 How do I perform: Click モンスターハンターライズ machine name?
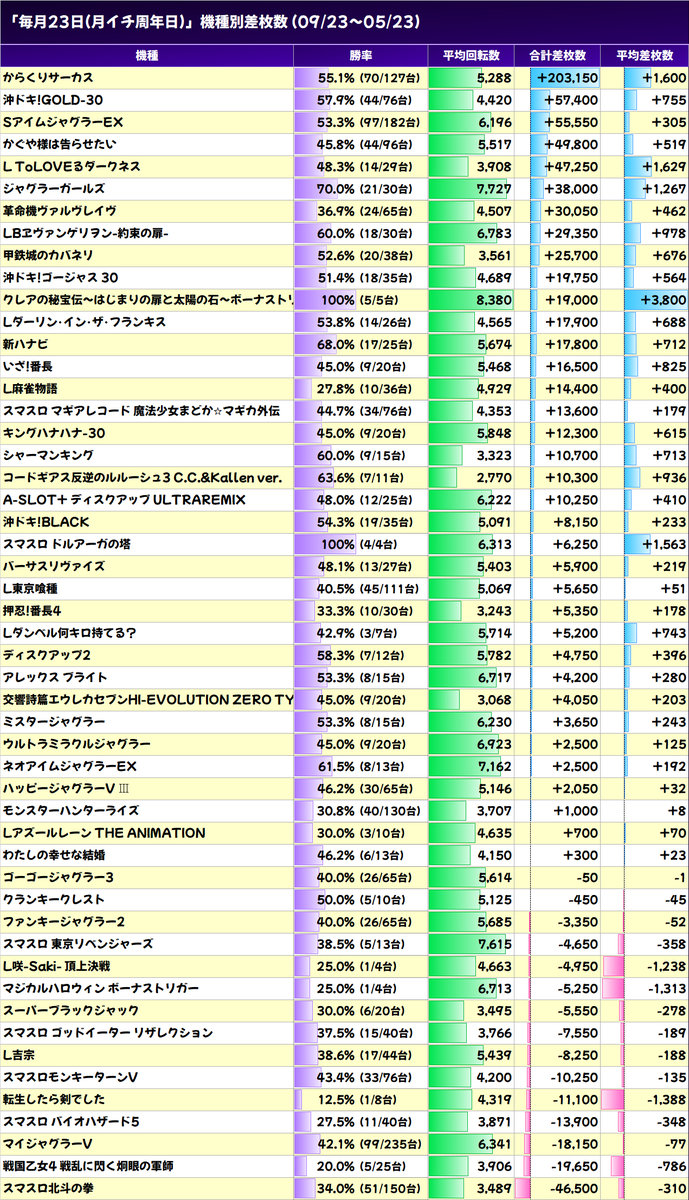click(x=72, y=809)
